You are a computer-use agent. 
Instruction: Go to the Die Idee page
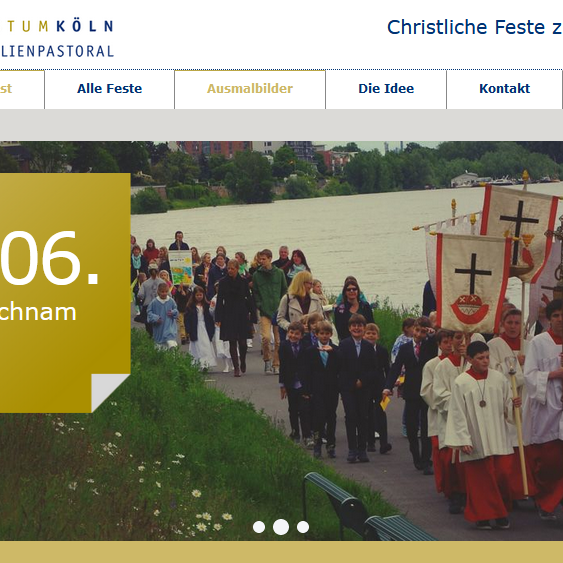pyautogui.click(x=386, y=89)
